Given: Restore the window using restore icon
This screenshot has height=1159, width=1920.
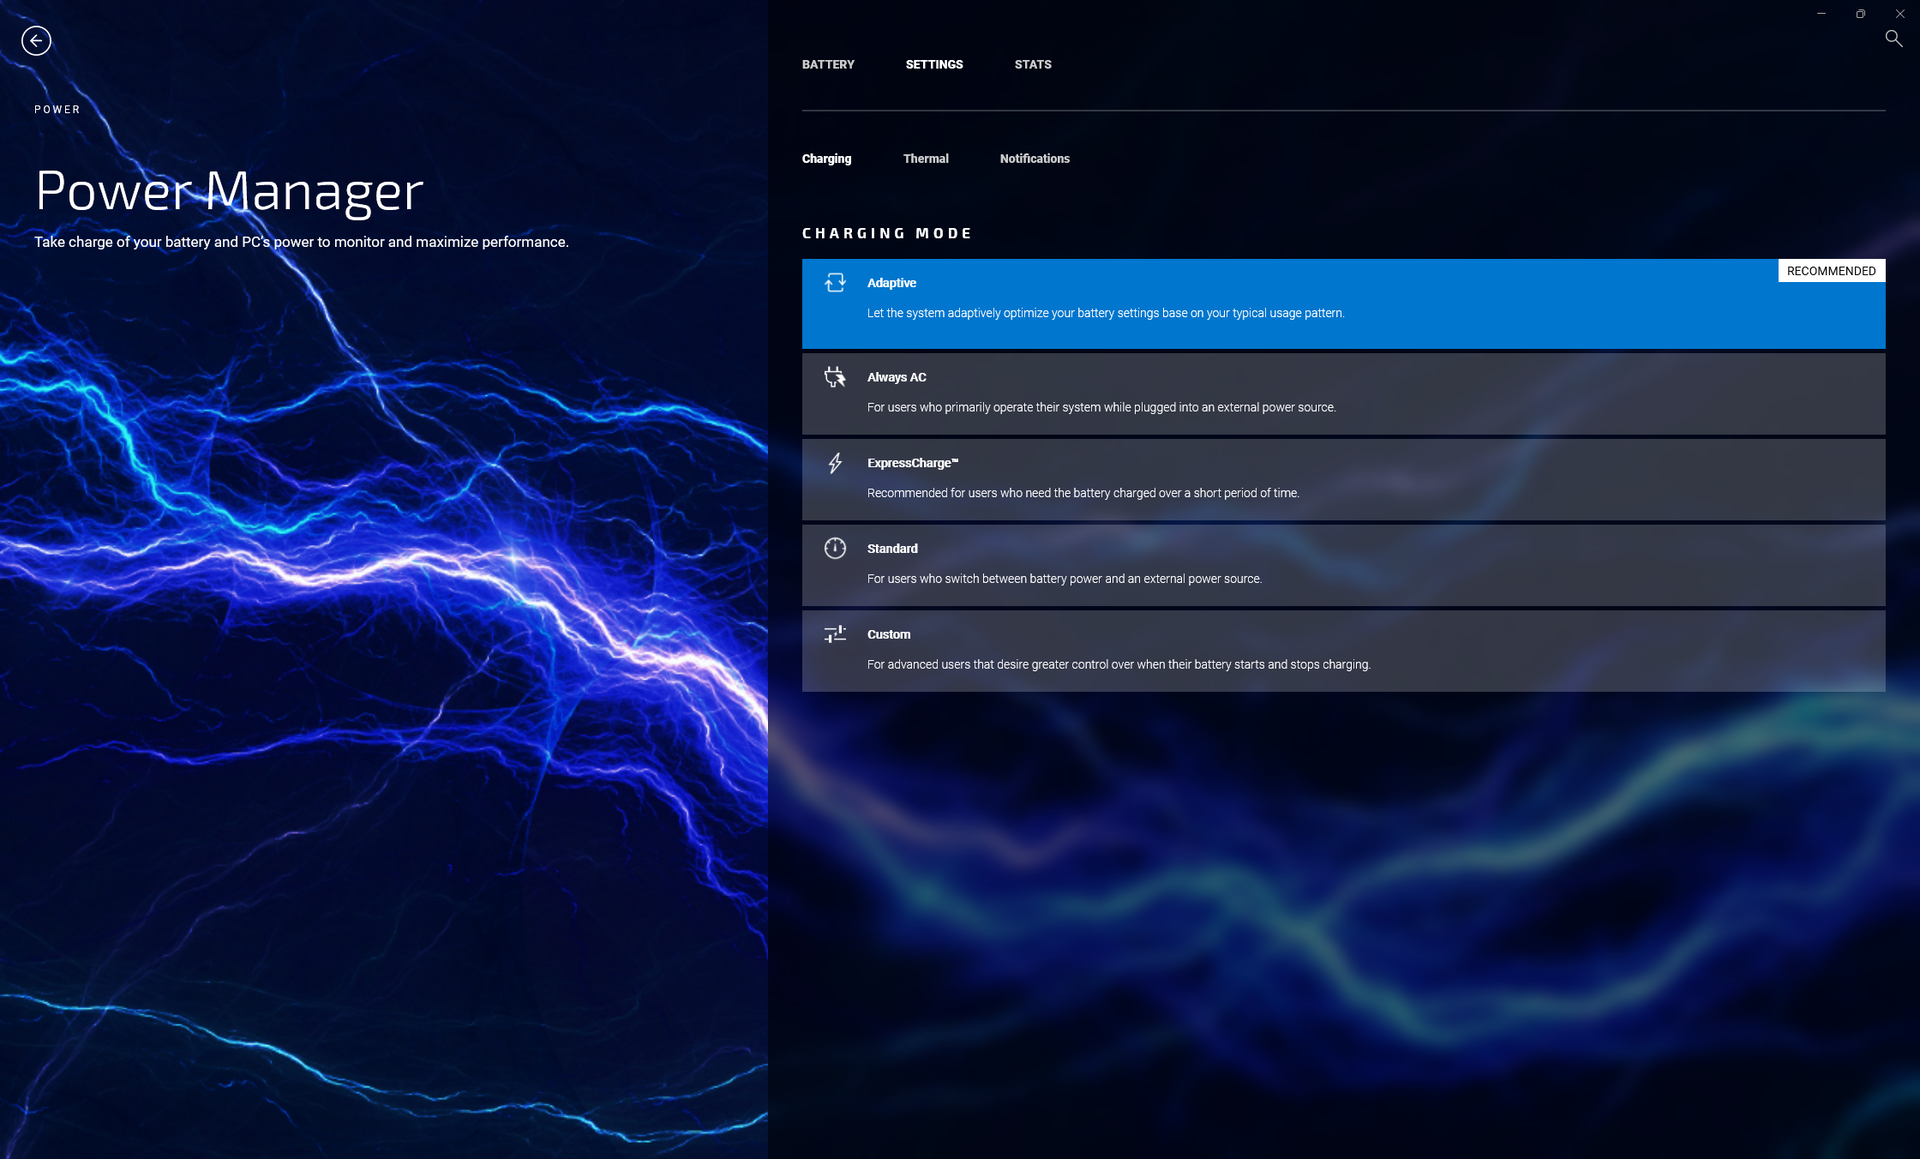Looking at the screenshot, I should pyautogui.click(x=1860, y=14).
